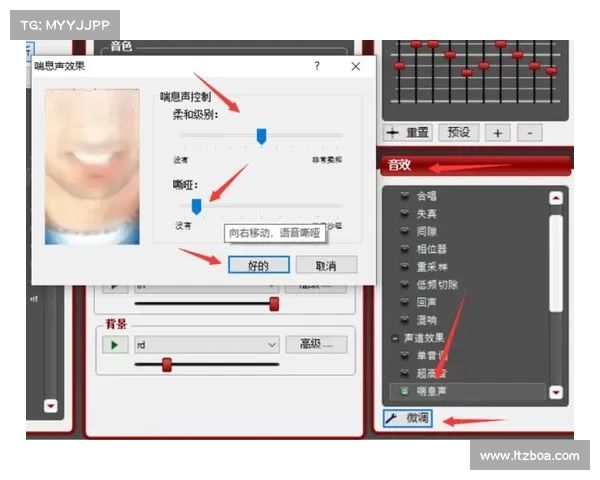
Task: Toggle the green 喘息声 effect indicator
Action: [x=404, y=391]
